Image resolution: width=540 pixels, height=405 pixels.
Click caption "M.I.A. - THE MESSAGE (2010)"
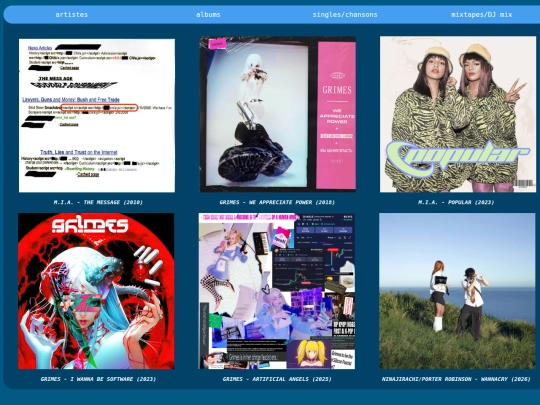[x=98, y=202]
